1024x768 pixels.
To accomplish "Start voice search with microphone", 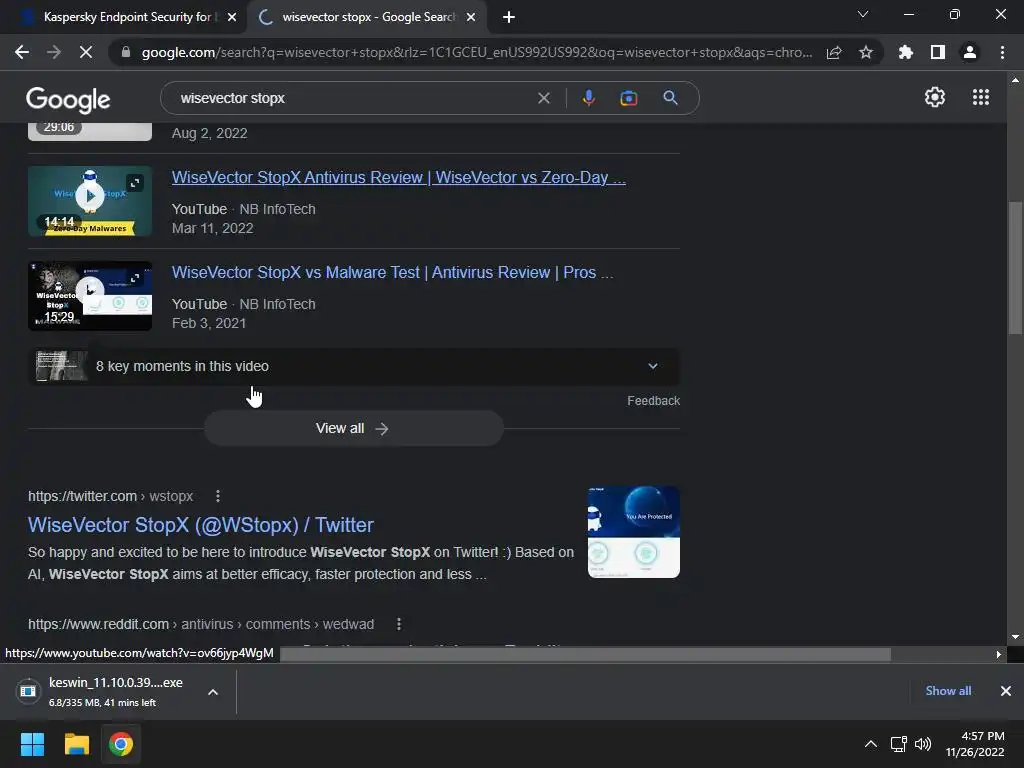I will pos(588,98).
